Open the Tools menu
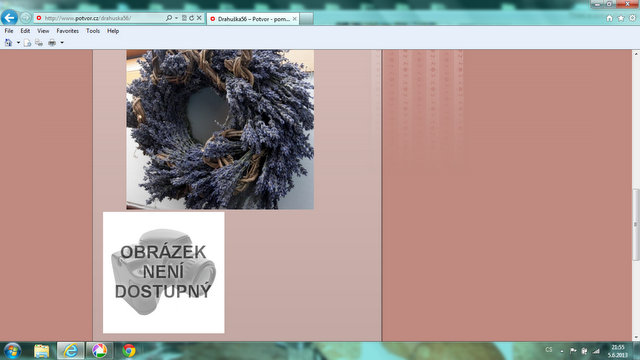Image resolution: width=640 pixels, height=360 pixels. [93, 31]
